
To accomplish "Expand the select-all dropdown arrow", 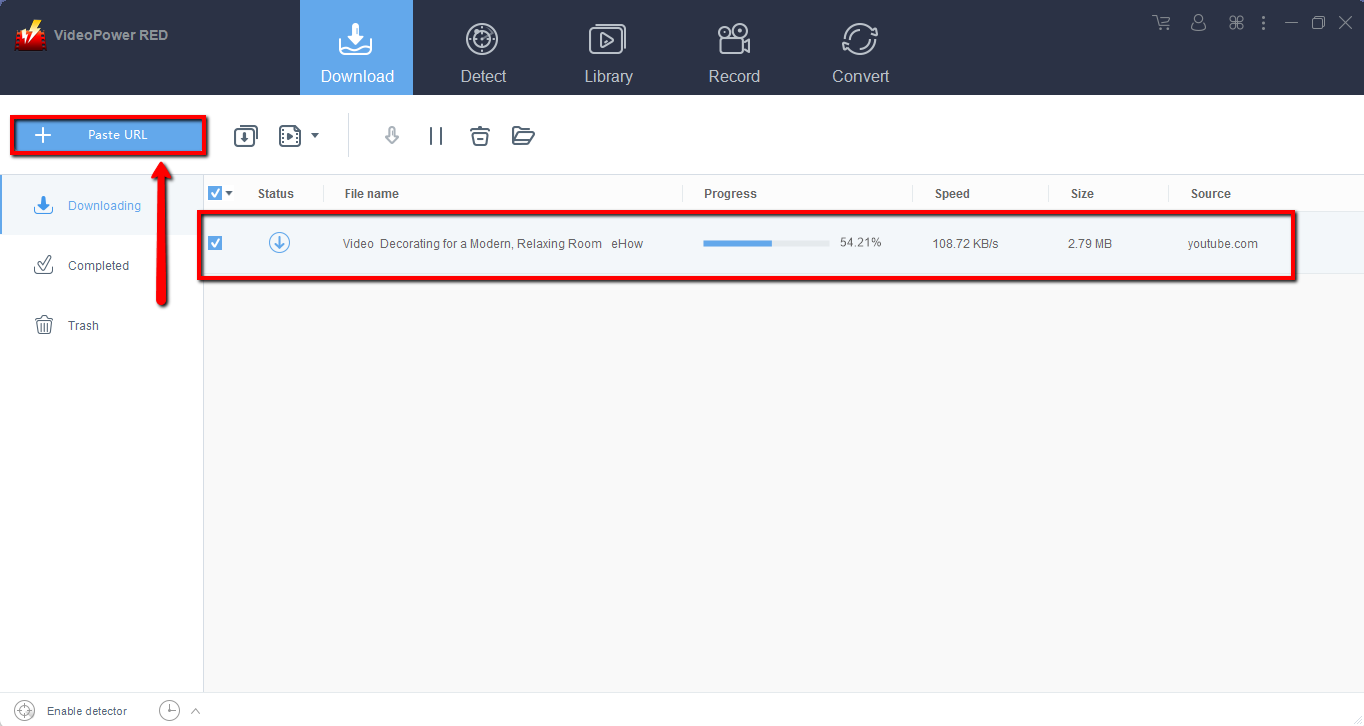I will 227,192.
